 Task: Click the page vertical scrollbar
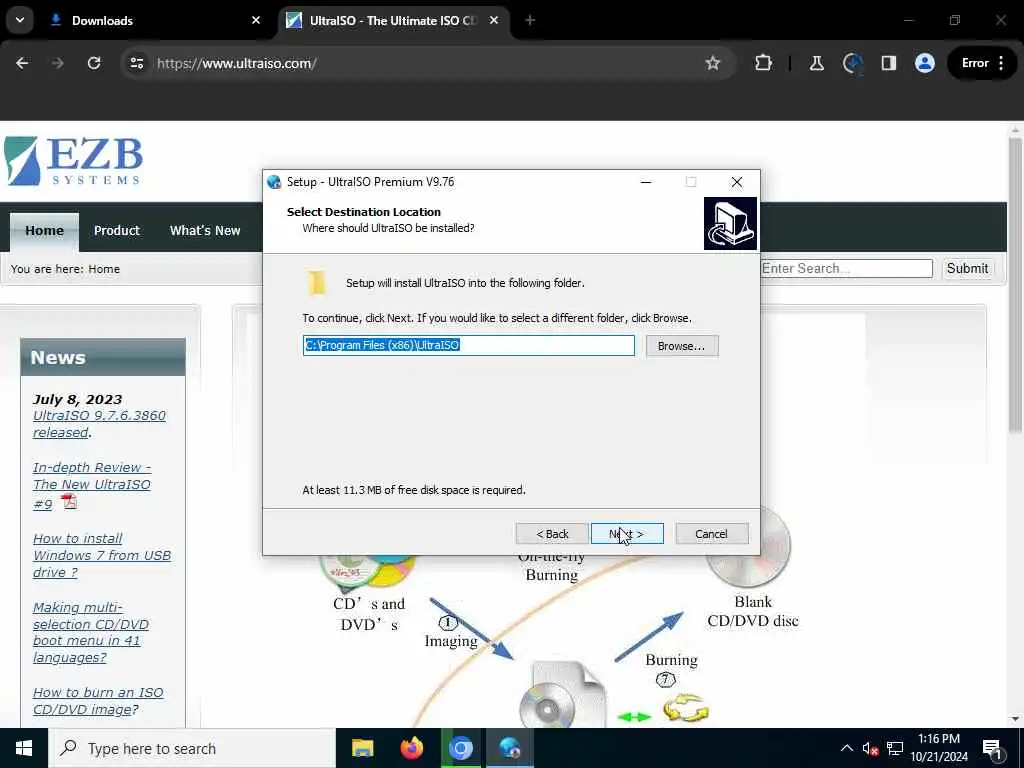(1015, 285)
